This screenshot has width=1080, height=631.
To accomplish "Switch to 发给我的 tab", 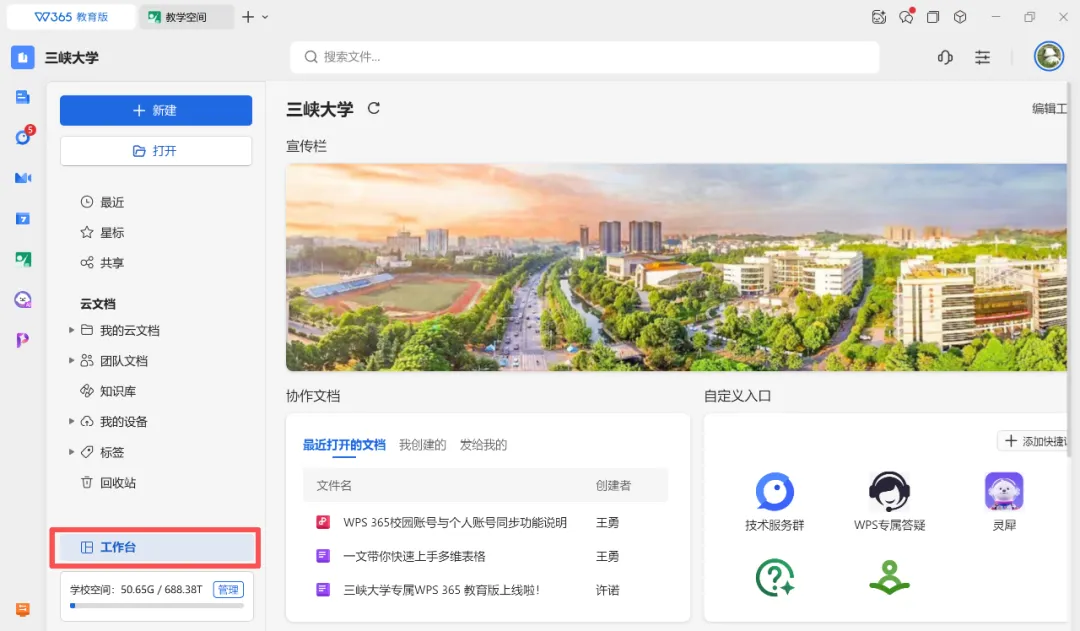I will (x=483, y=445).
